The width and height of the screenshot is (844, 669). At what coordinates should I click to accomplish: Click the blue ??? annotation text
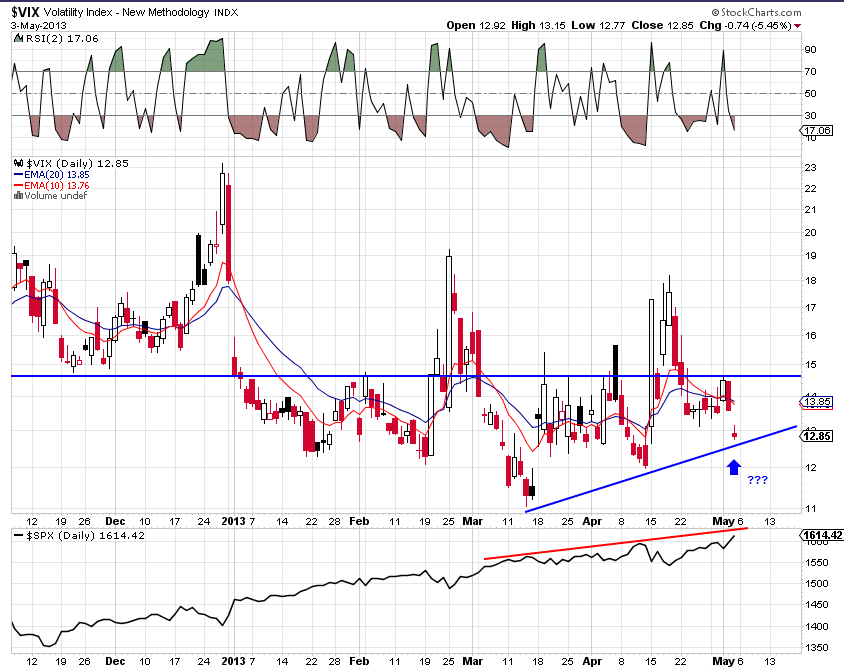coord(757,480)
